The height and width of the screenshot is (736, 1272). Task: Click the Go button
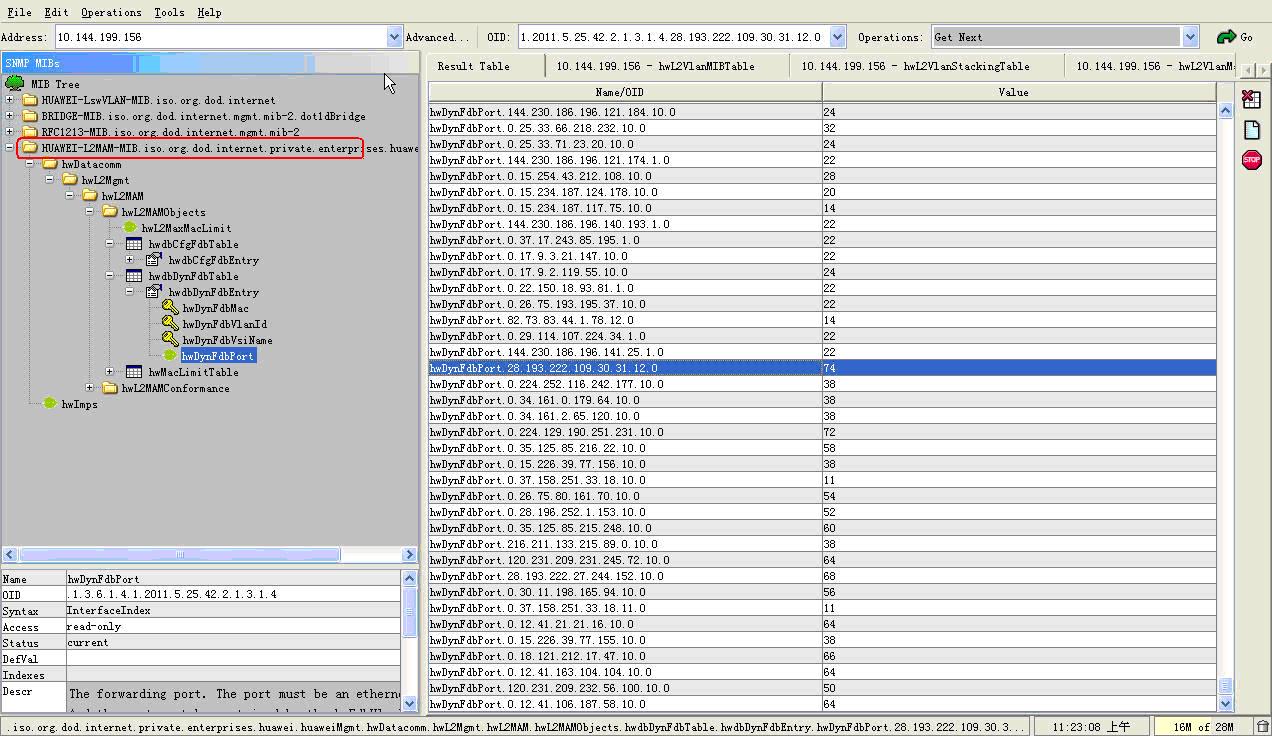point(1235,37)
